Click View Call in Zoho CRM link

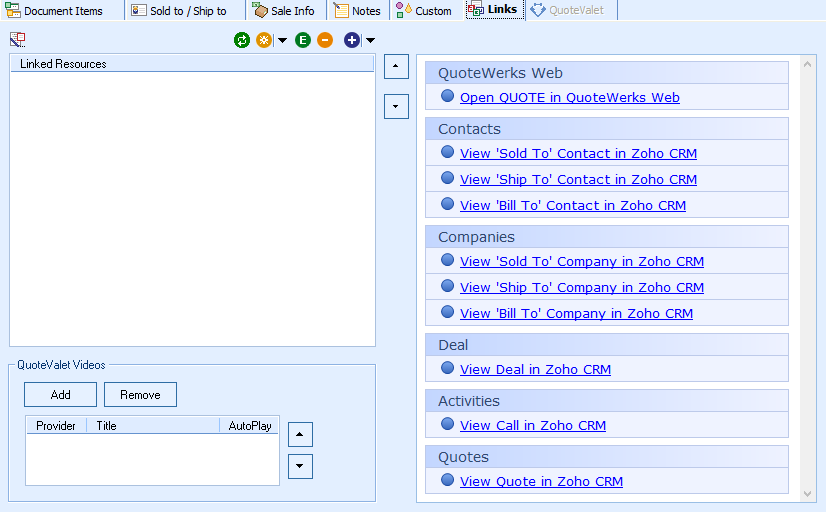click(533, 425)
